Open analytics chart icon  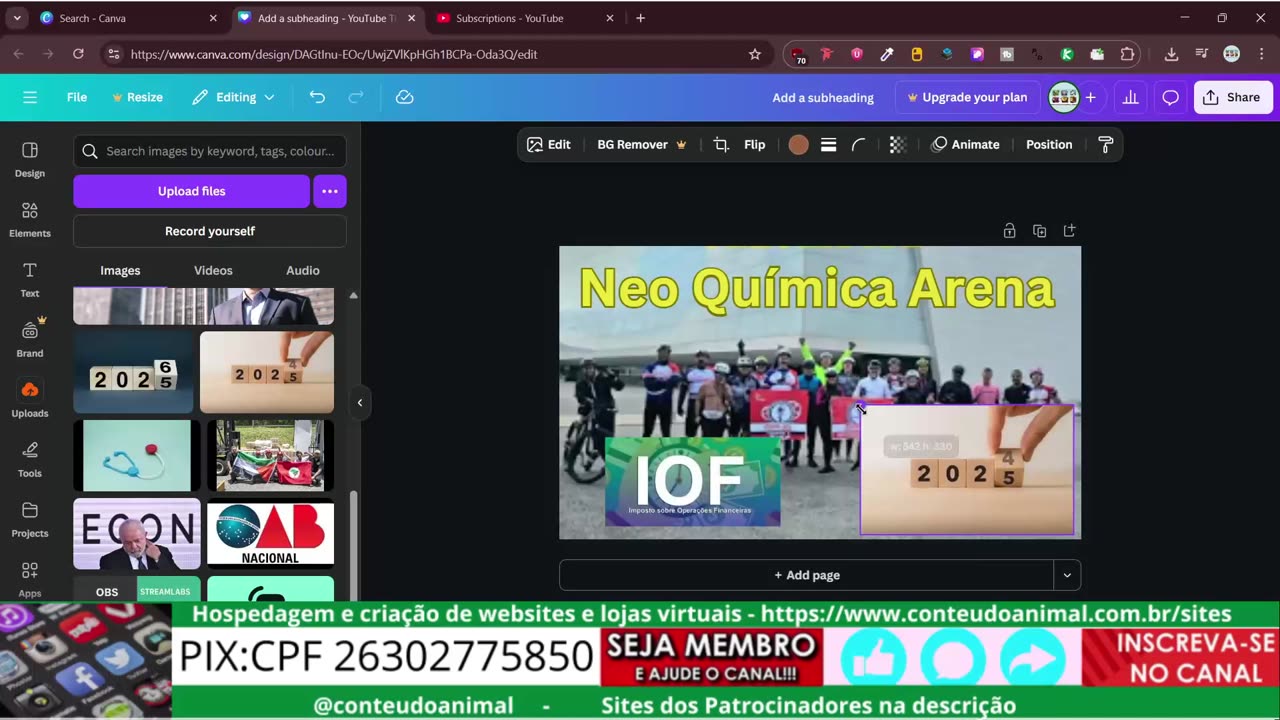pos(1131,97)
